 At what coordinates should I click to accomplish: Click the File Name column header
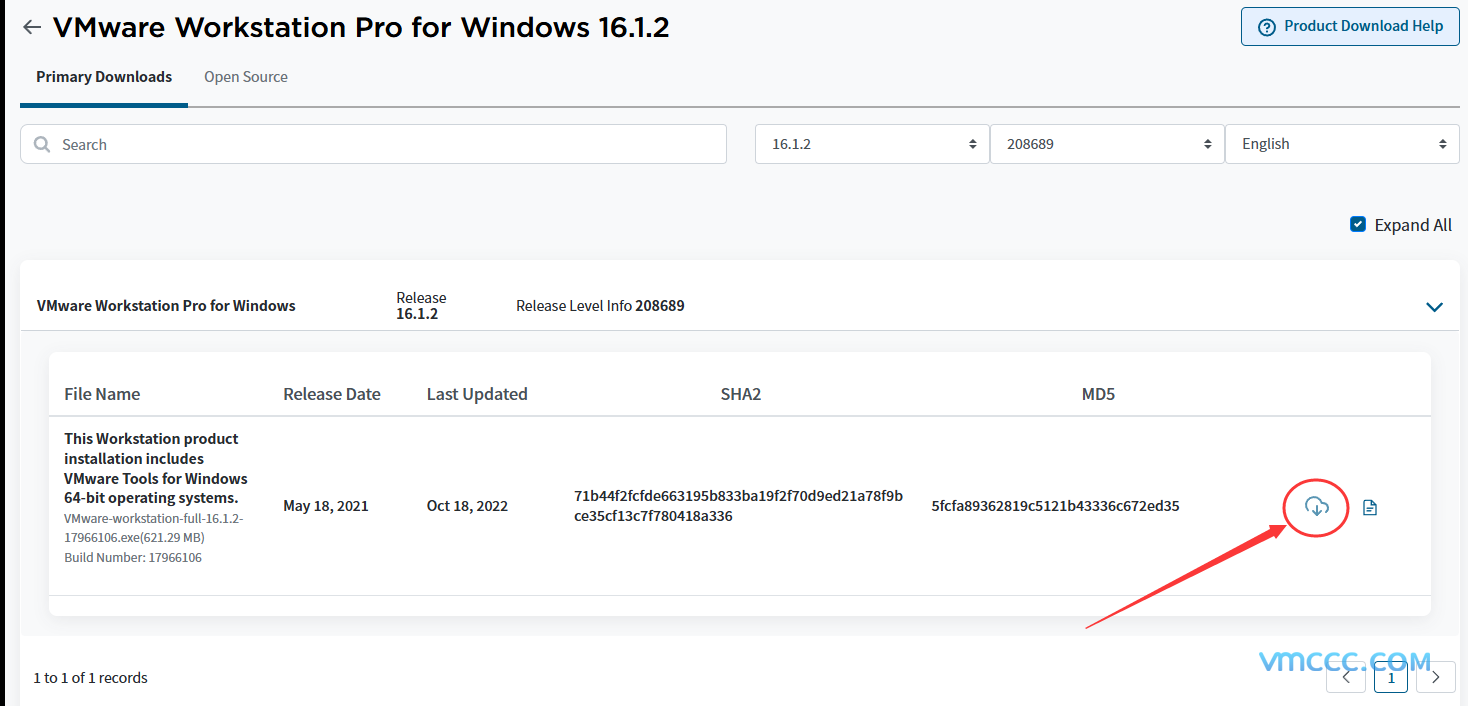point(102,394)
